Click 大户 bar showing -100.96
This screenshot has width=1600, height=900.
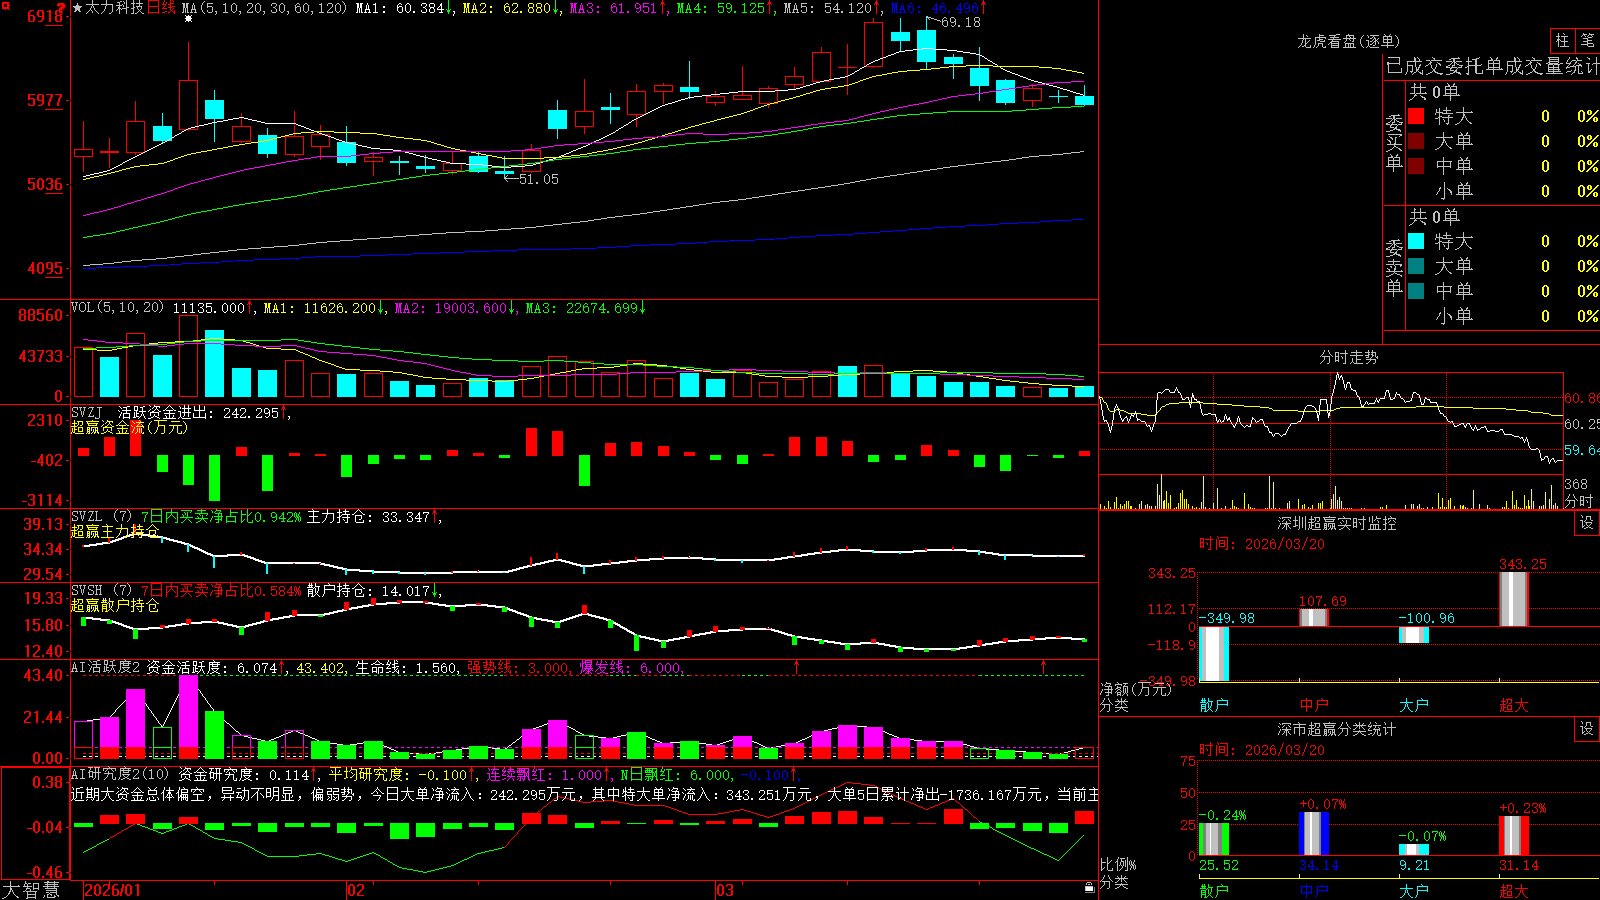1414,635
